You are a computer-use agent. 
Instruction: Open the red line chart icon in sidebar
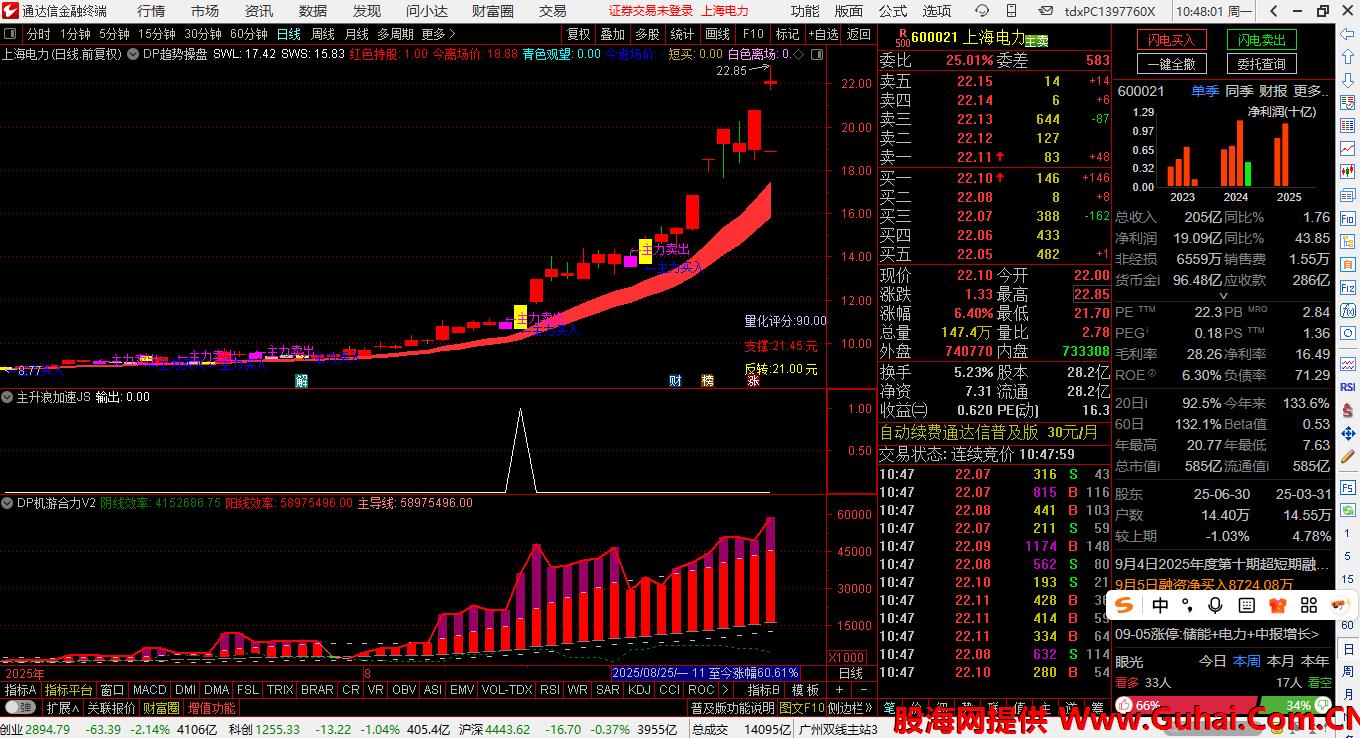[x=1347, y=147]
